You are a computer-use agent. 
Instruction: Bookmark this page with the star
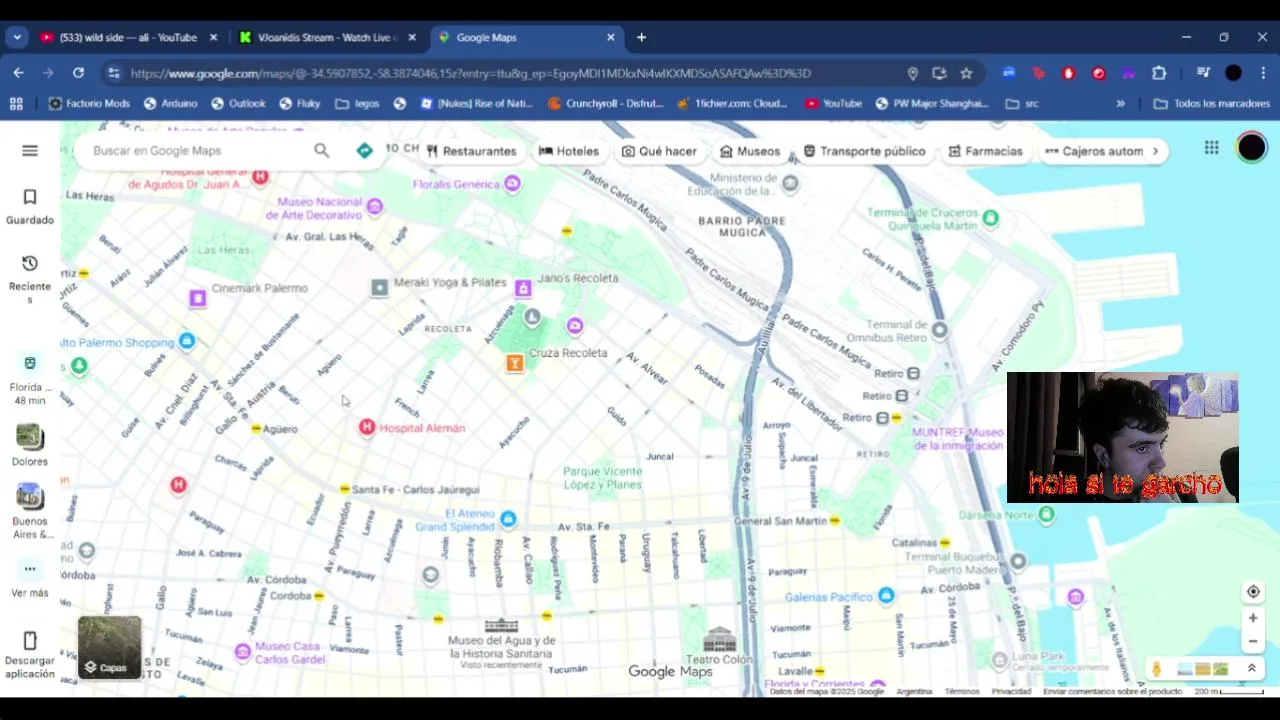(966, 73)
